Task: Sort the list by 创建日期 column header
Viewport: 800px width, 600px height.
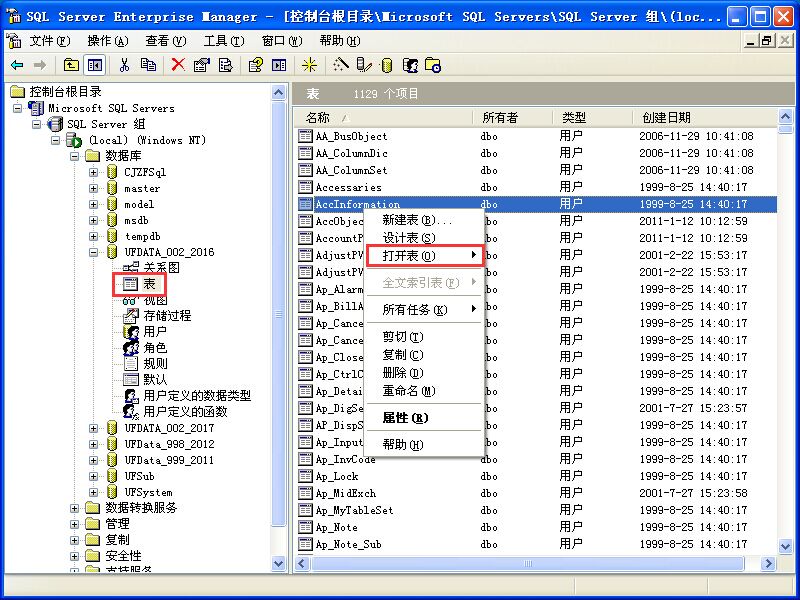Action: tap(671, 117)
